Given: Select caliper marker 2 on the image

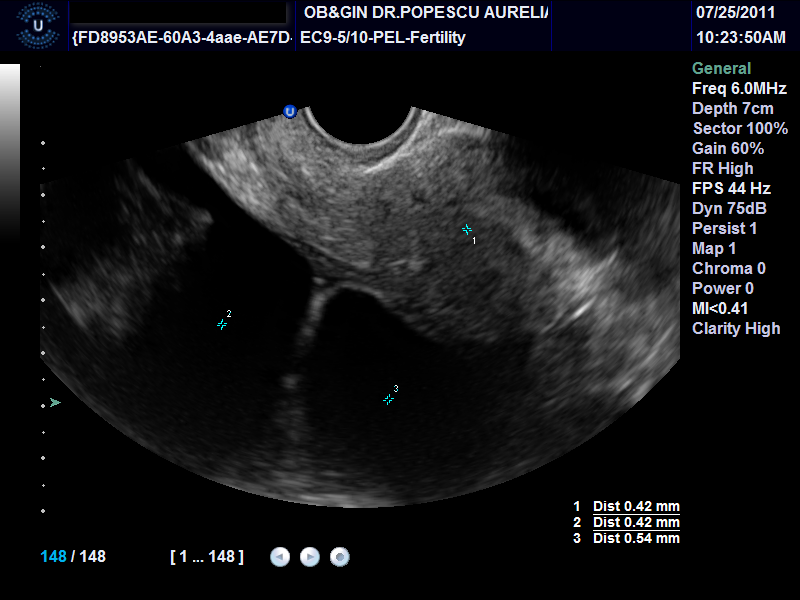Looking at the screenshot, I should coord(222,324).
